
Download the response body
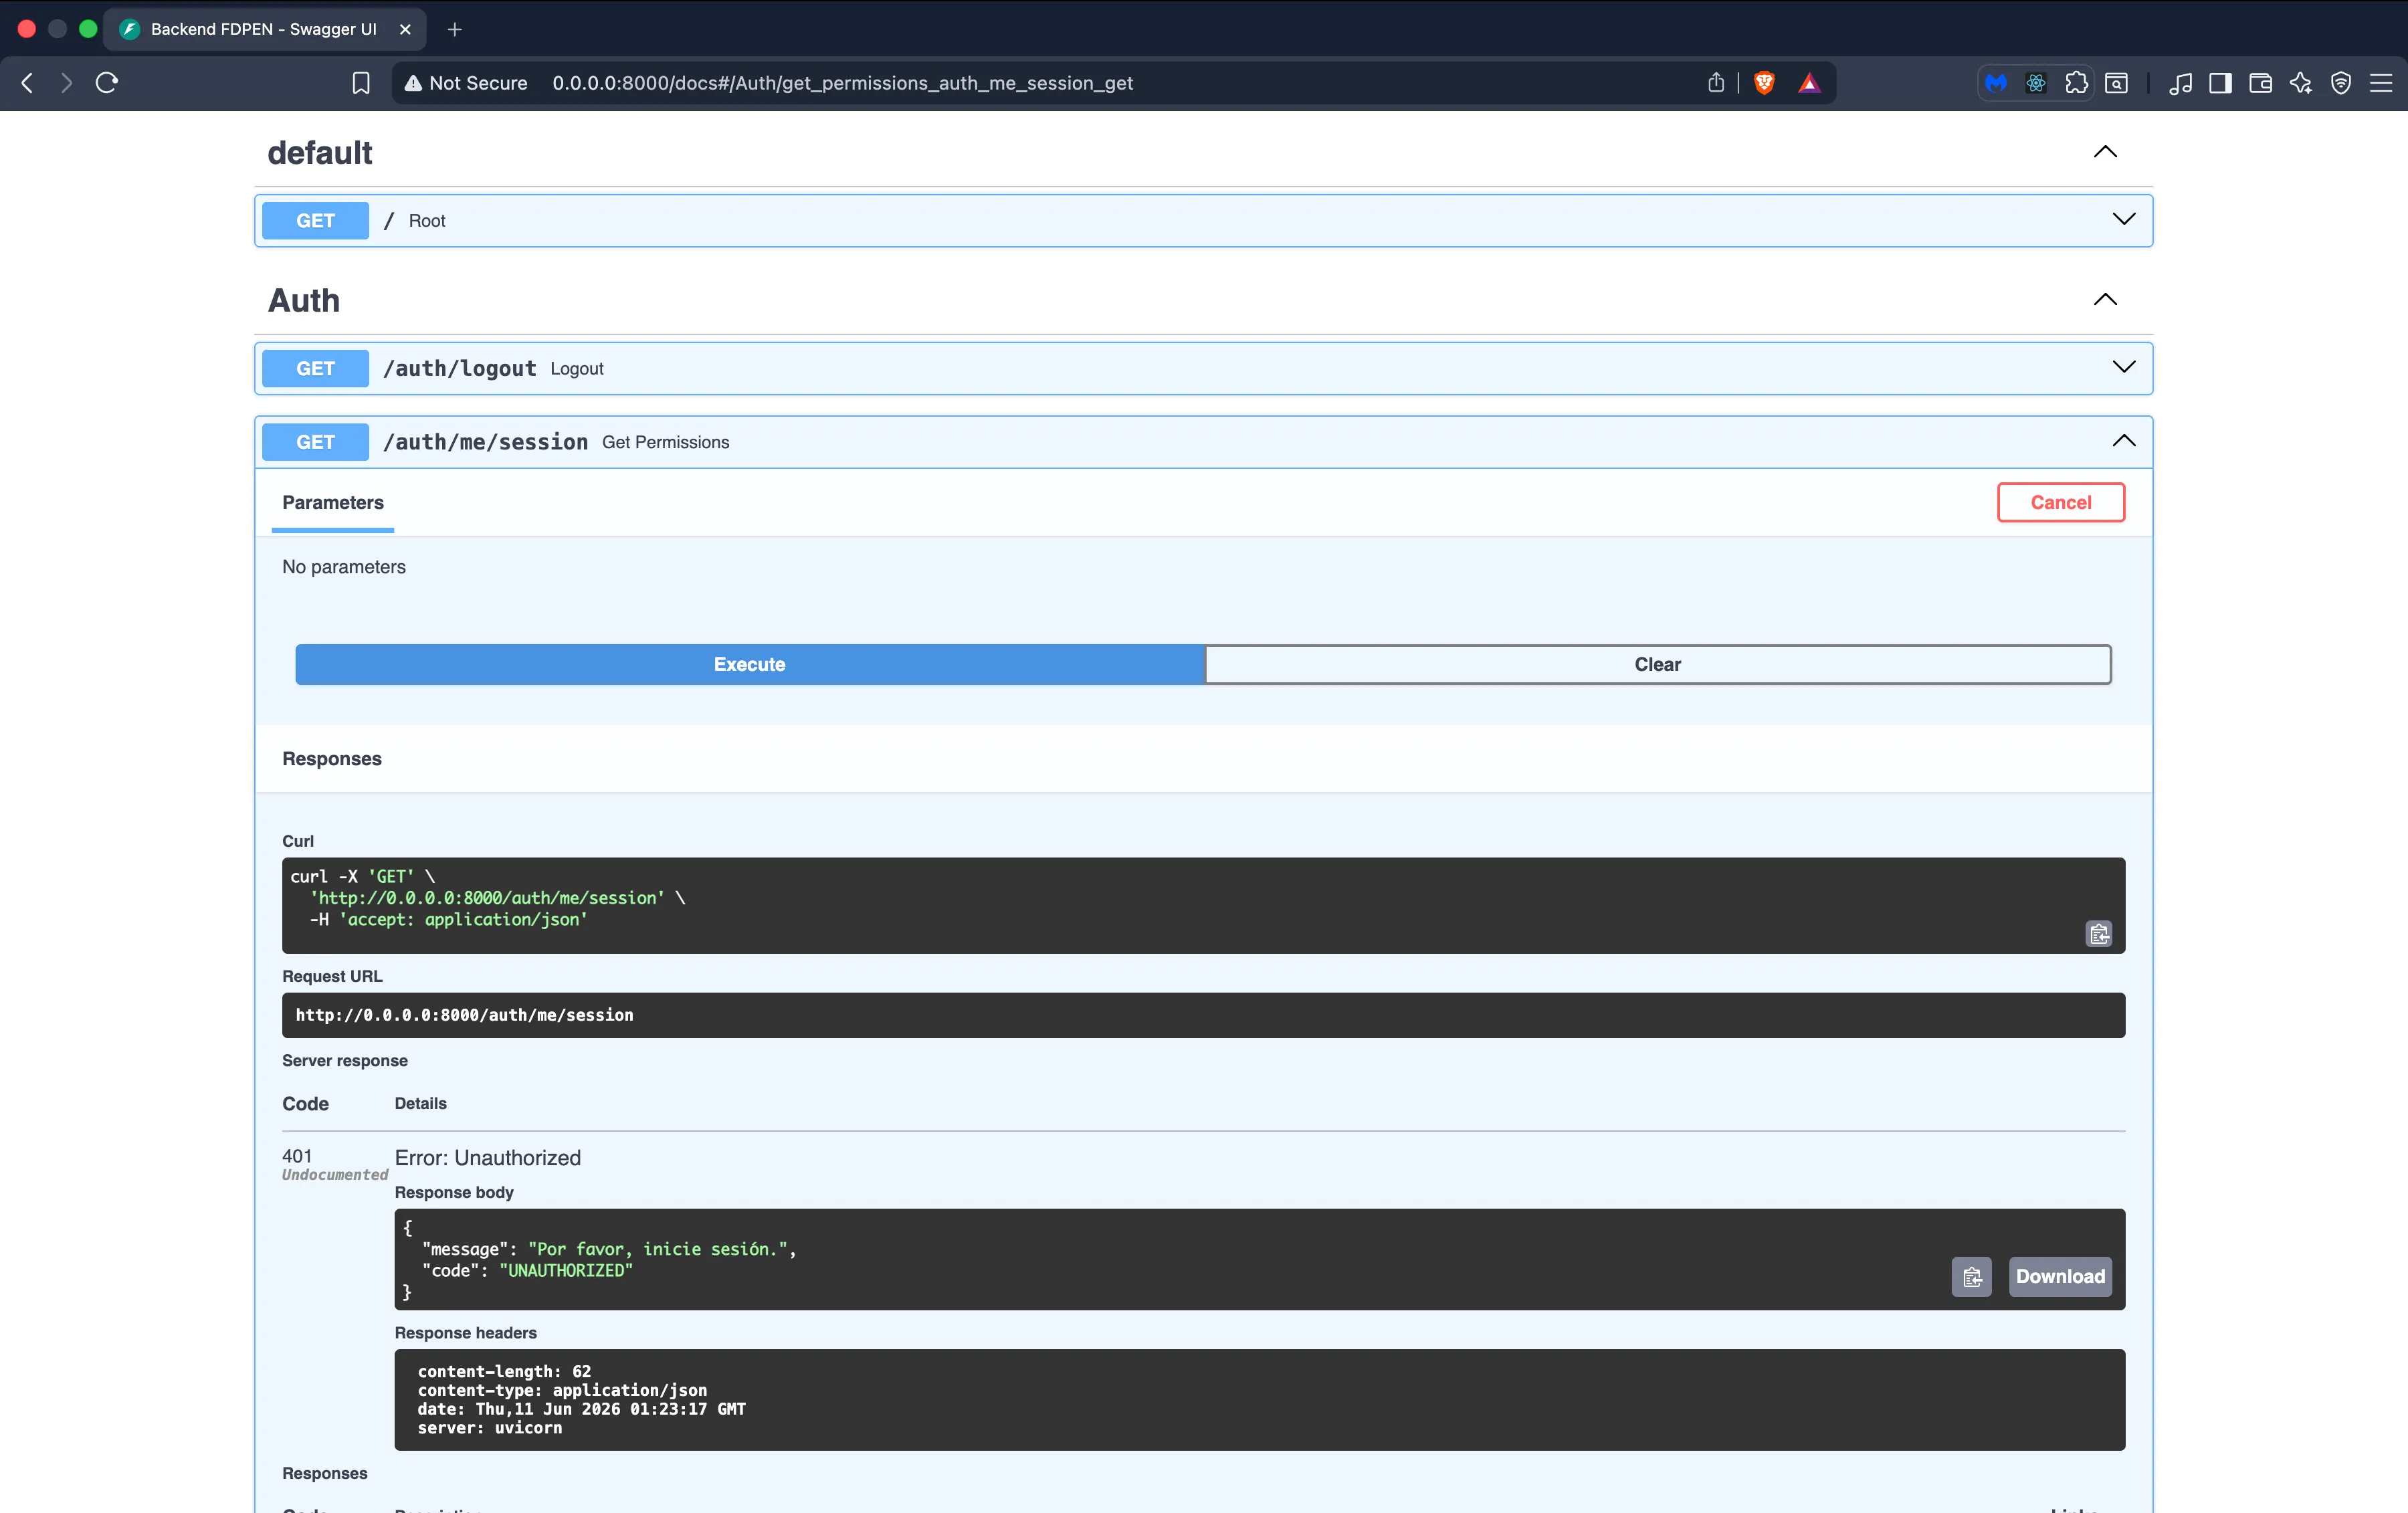(2060, 1277)
